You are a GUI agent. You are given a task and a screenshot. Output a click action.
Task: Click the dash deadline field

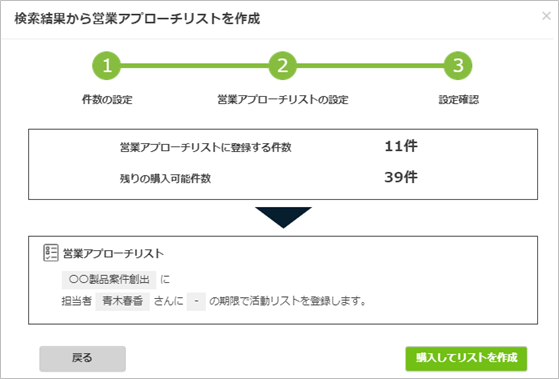click(196, 302)
